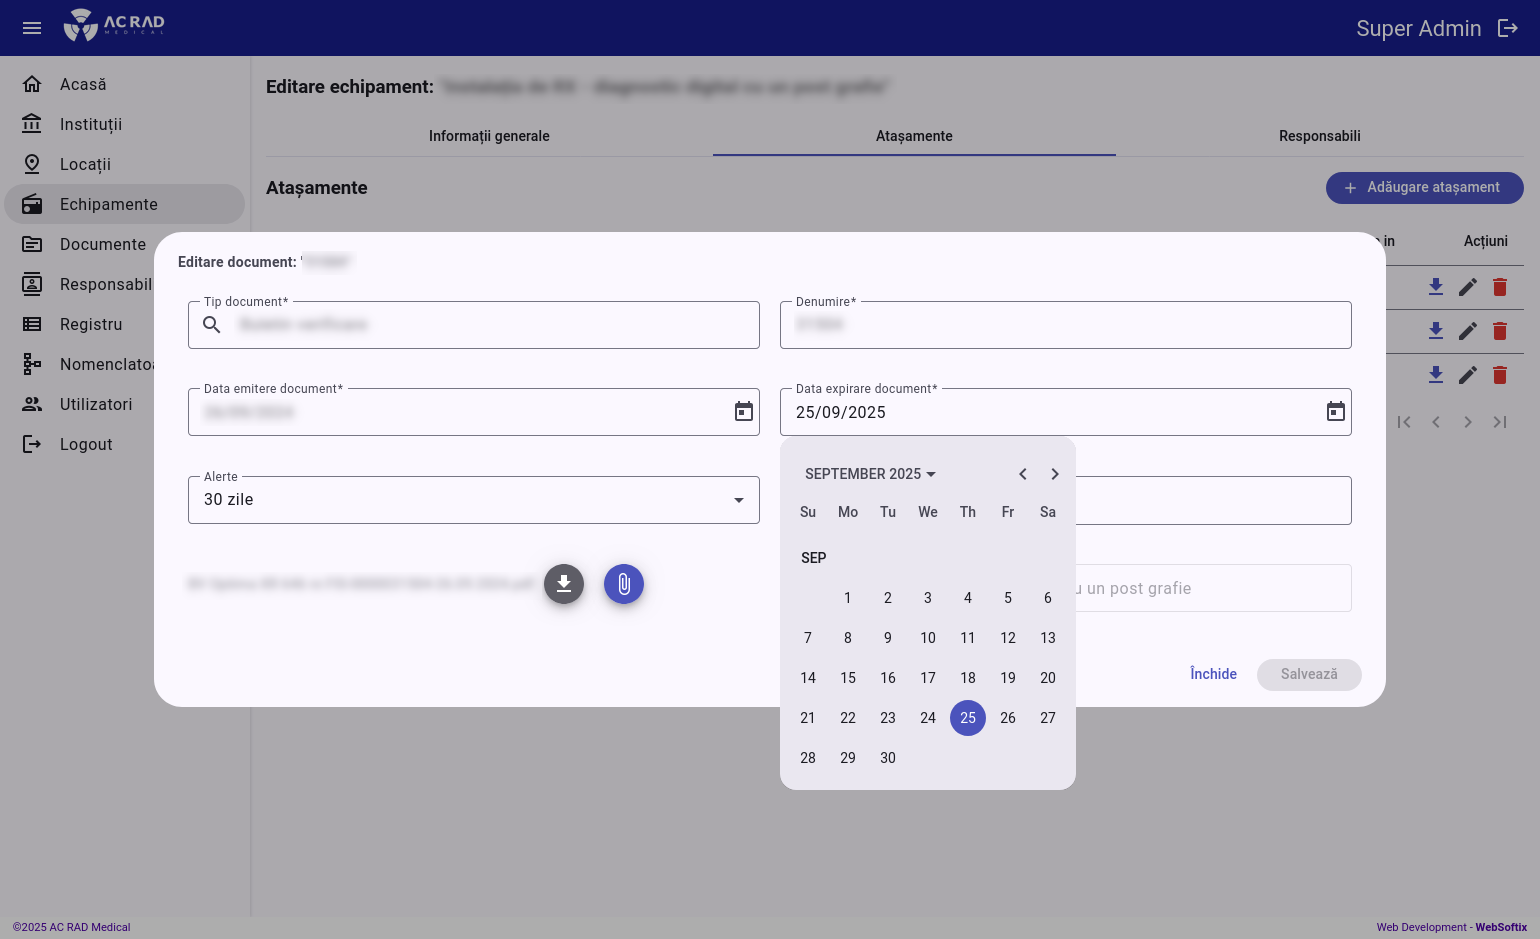The height and width of the screenshot is (939, 1540).
Task: Switch to the Responsabili tab
Action: 1319,136
